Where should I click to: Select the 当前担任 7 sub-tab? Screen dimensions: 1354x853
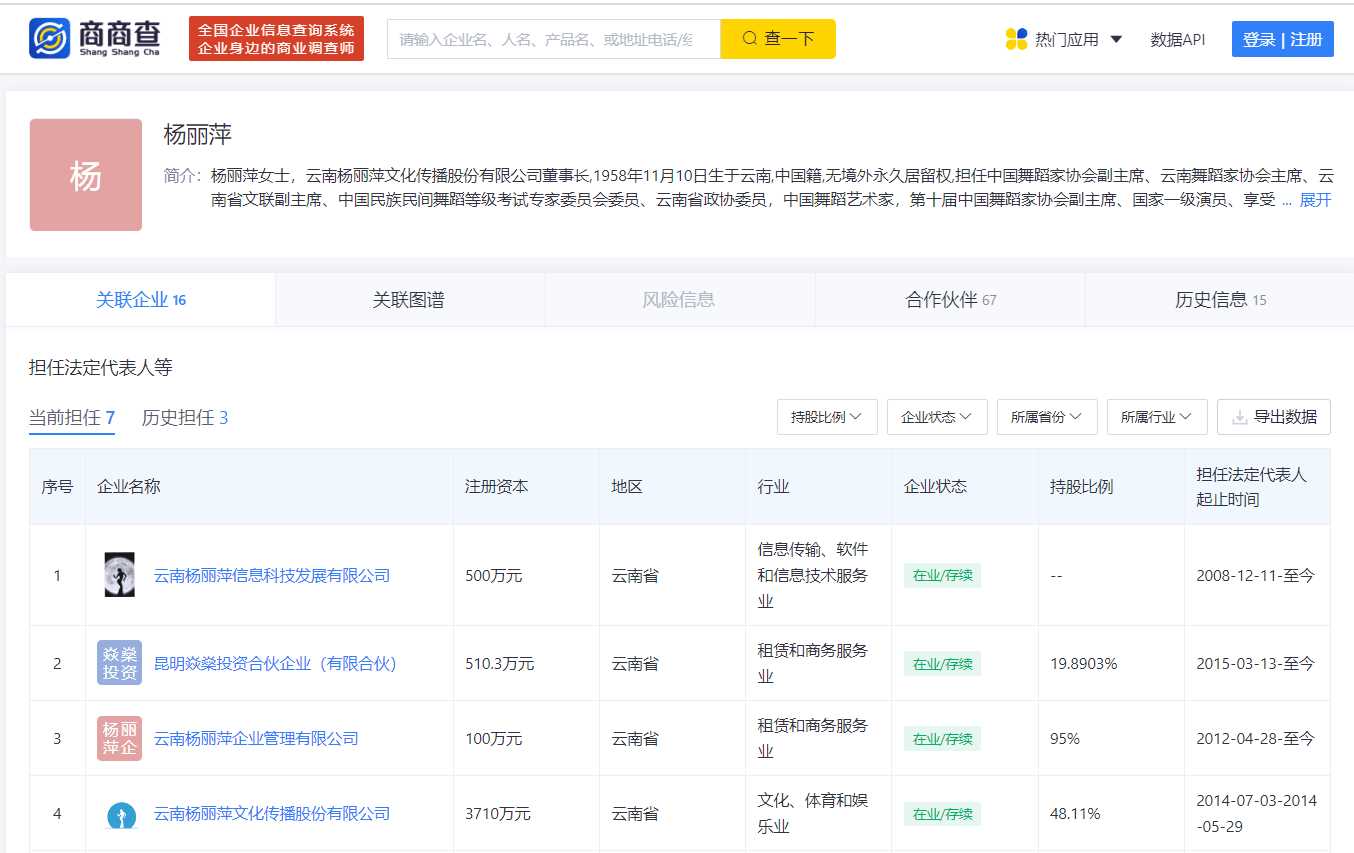point(72,418)
